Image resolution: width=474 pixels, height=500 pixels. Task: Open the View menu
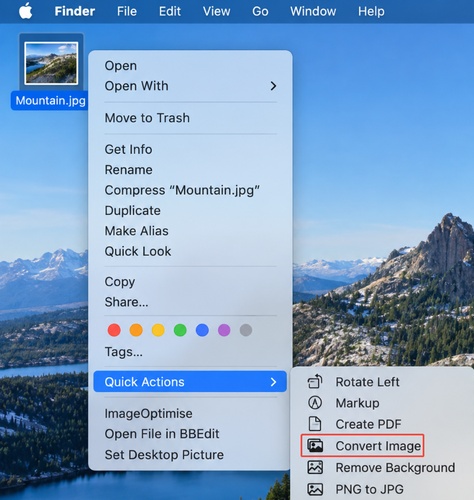click(x=216, y=11)
